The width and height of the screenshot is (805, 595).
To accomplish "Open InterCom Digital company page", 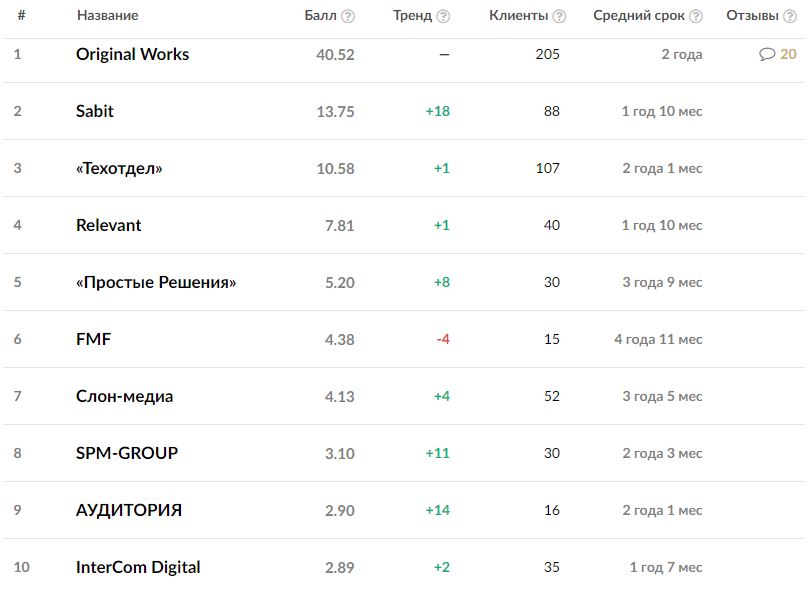I will point(138,567).
